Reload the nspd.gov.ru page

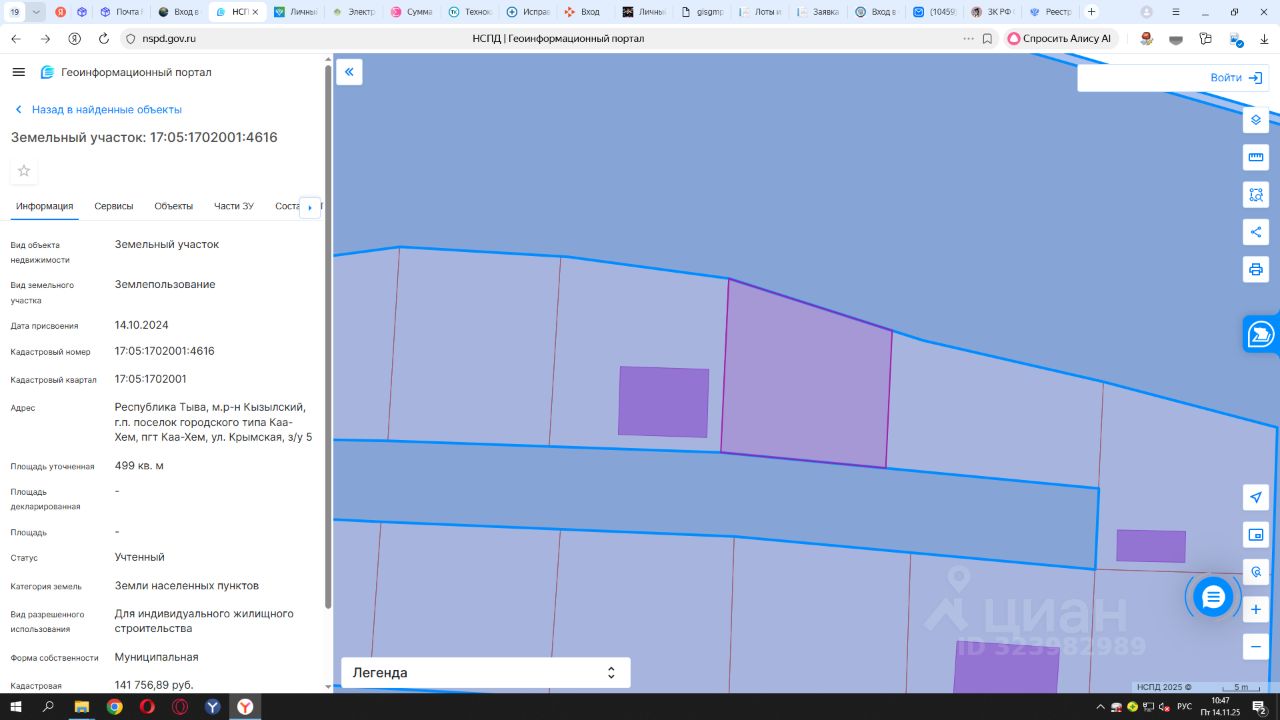point(104,39)
